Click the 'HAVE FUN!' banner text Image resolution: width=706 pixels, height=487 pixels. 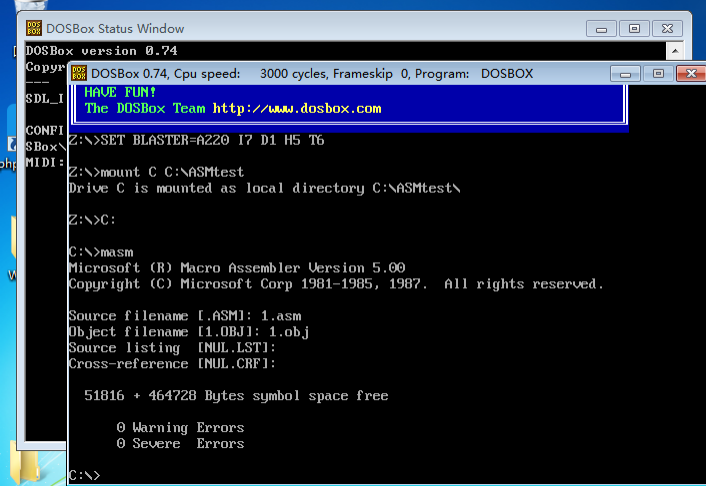point(120,92)
